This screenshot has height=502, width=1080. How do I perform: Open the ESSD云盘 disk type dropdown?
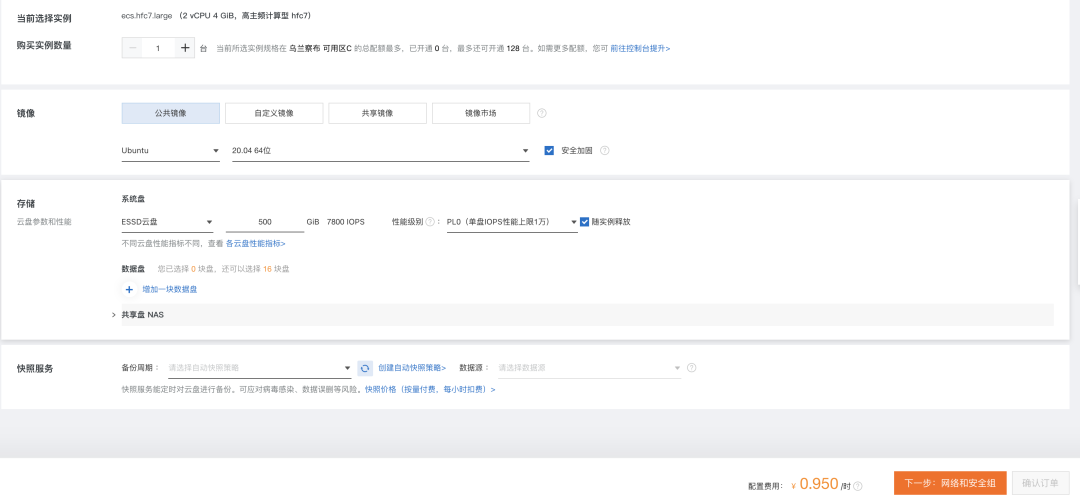(x=167, y=222)
